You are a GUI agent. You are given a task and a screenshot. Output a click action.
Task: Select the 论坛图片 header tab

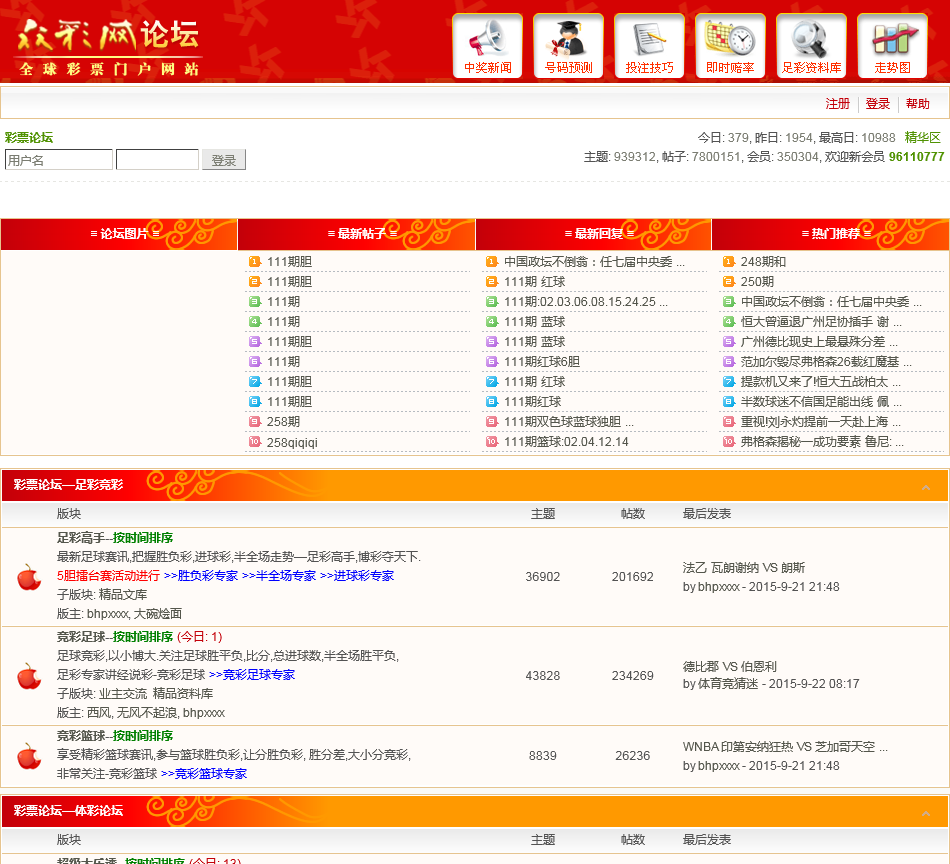click(119, 234)
